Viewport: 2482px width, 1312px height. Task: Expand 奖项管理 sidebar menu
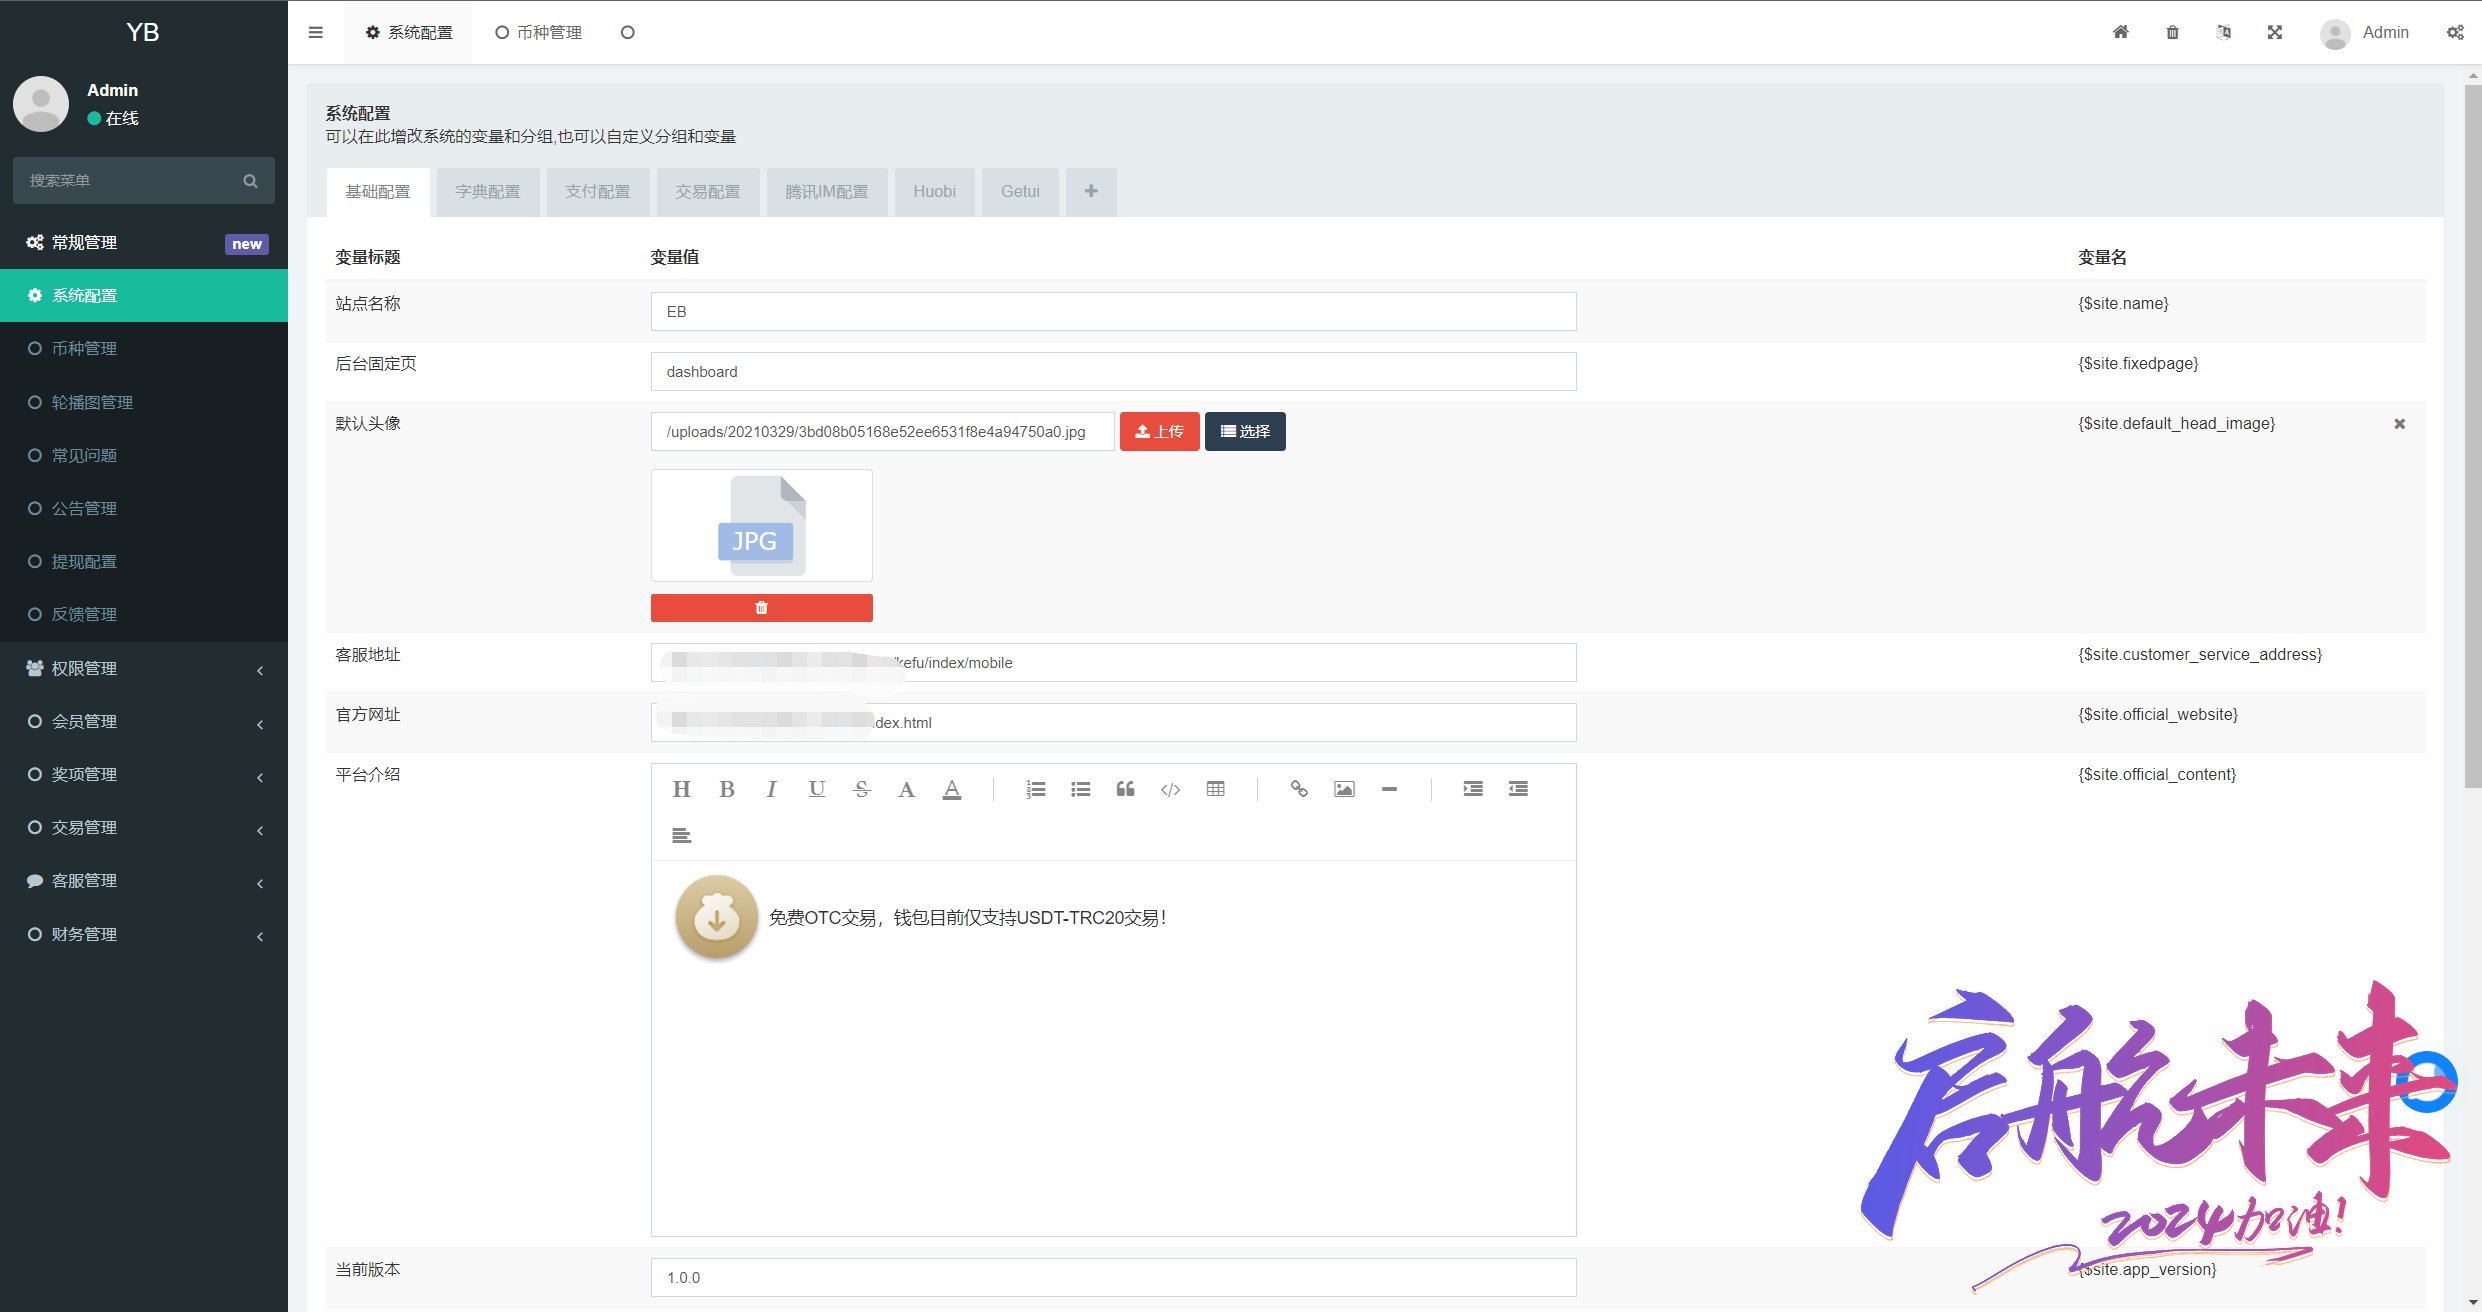[144, 774]
